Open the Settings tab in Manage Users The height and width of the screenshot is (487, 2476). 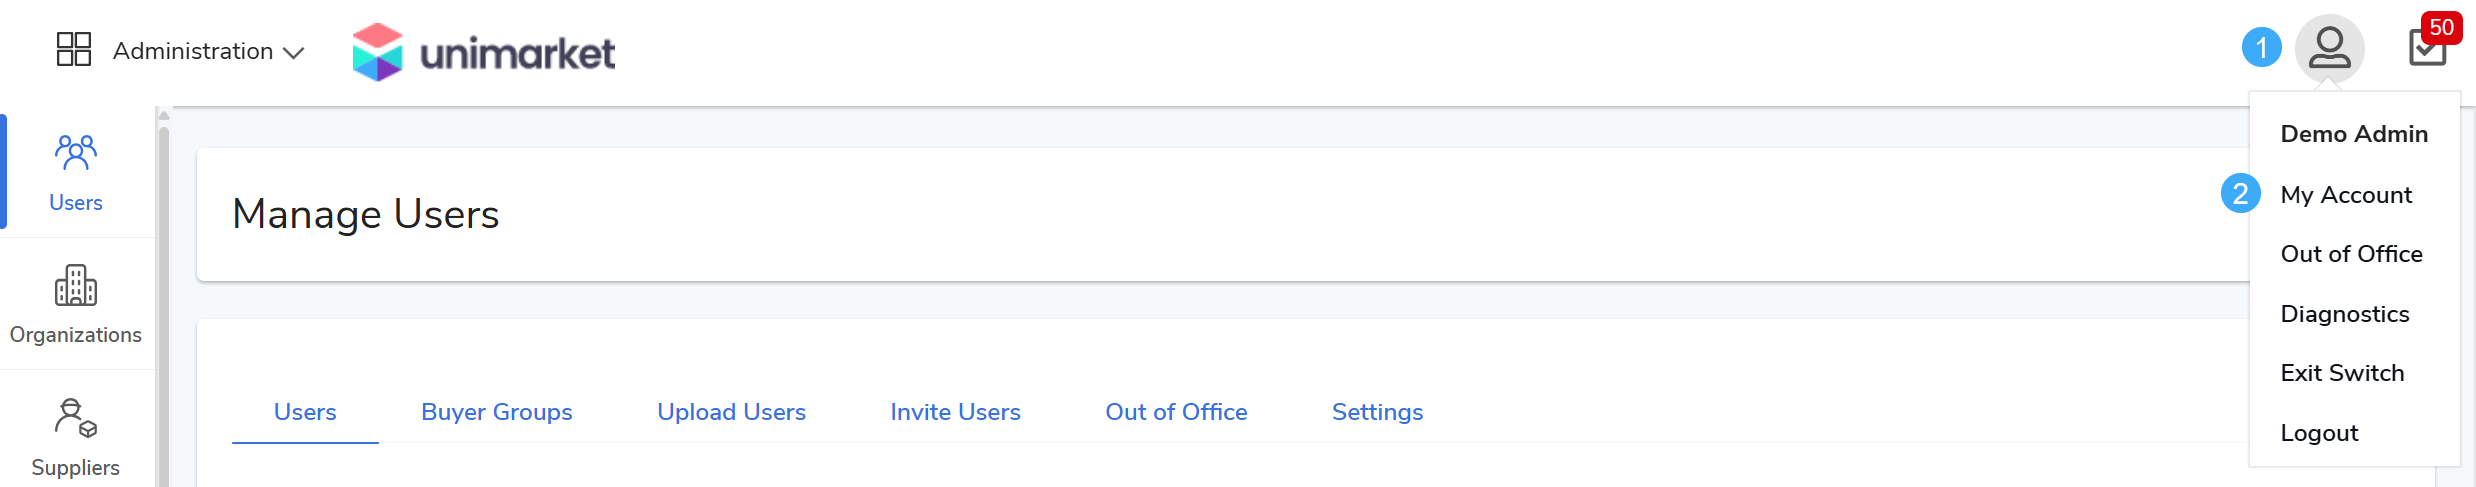tap(1377, 412)
